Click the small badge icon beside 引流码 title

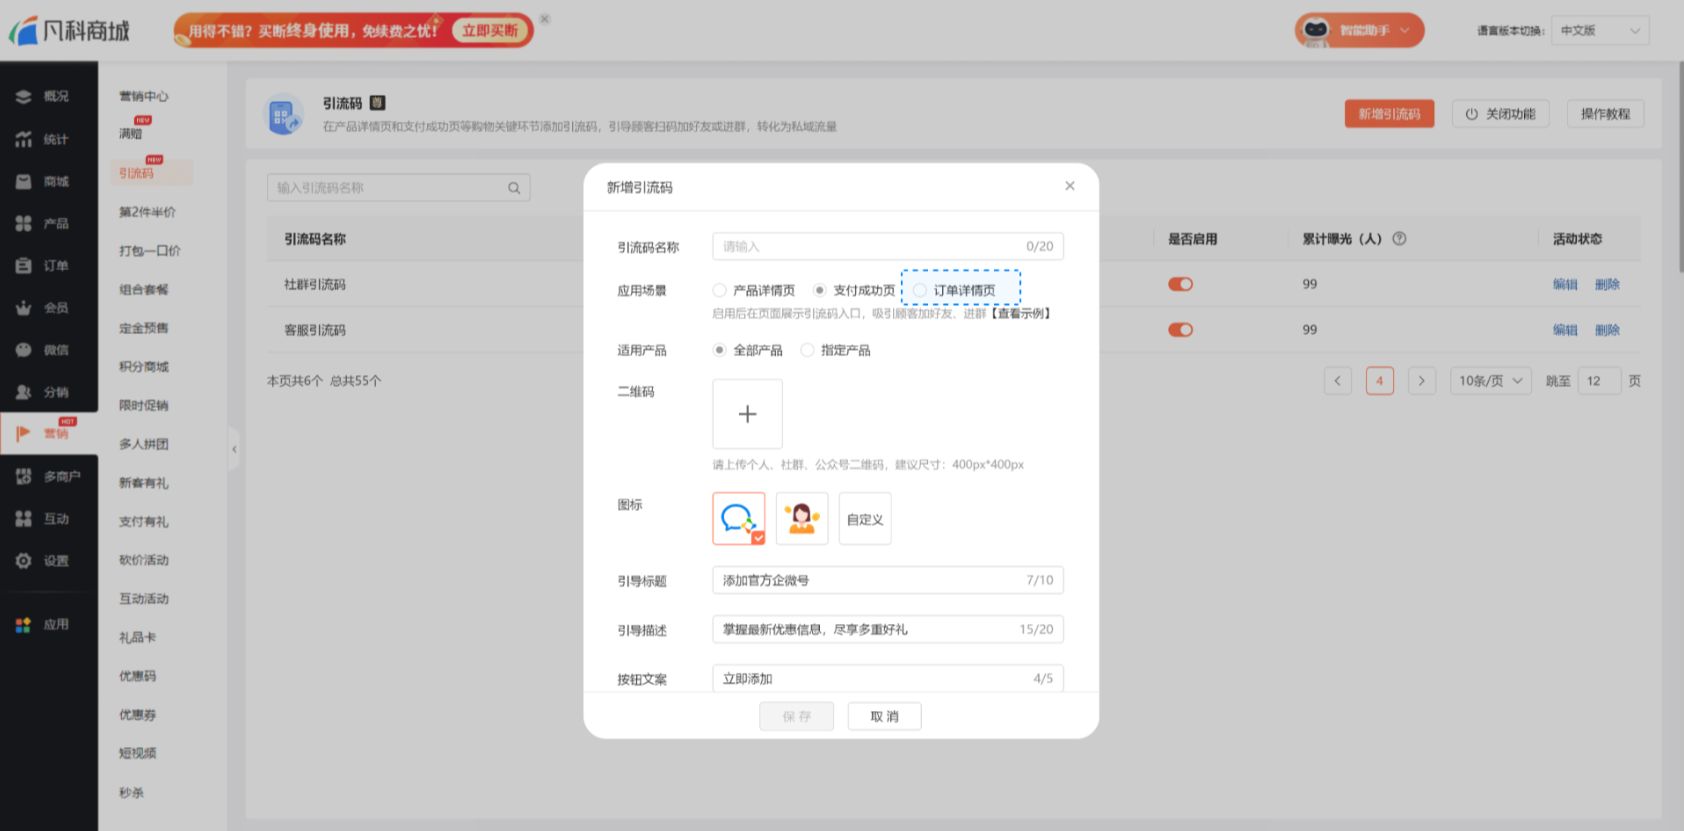(377, 103)
